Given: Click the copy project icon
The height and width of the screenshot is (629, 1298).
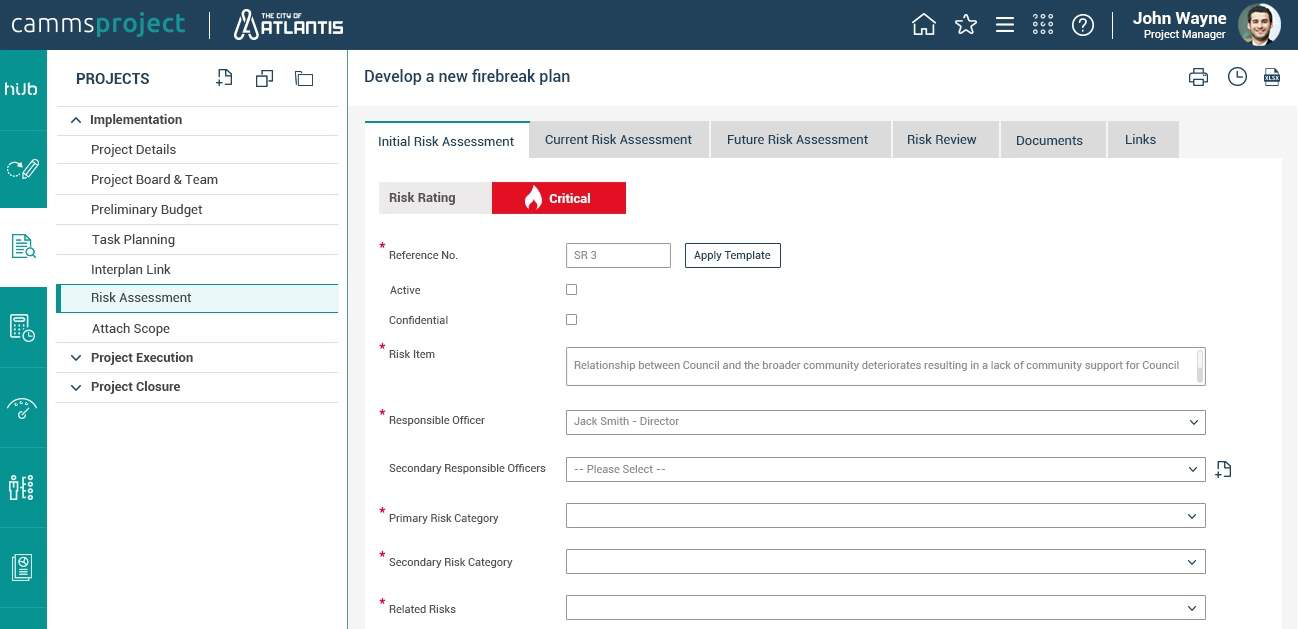Looking at the screenshot, I should tap(265, 79).
